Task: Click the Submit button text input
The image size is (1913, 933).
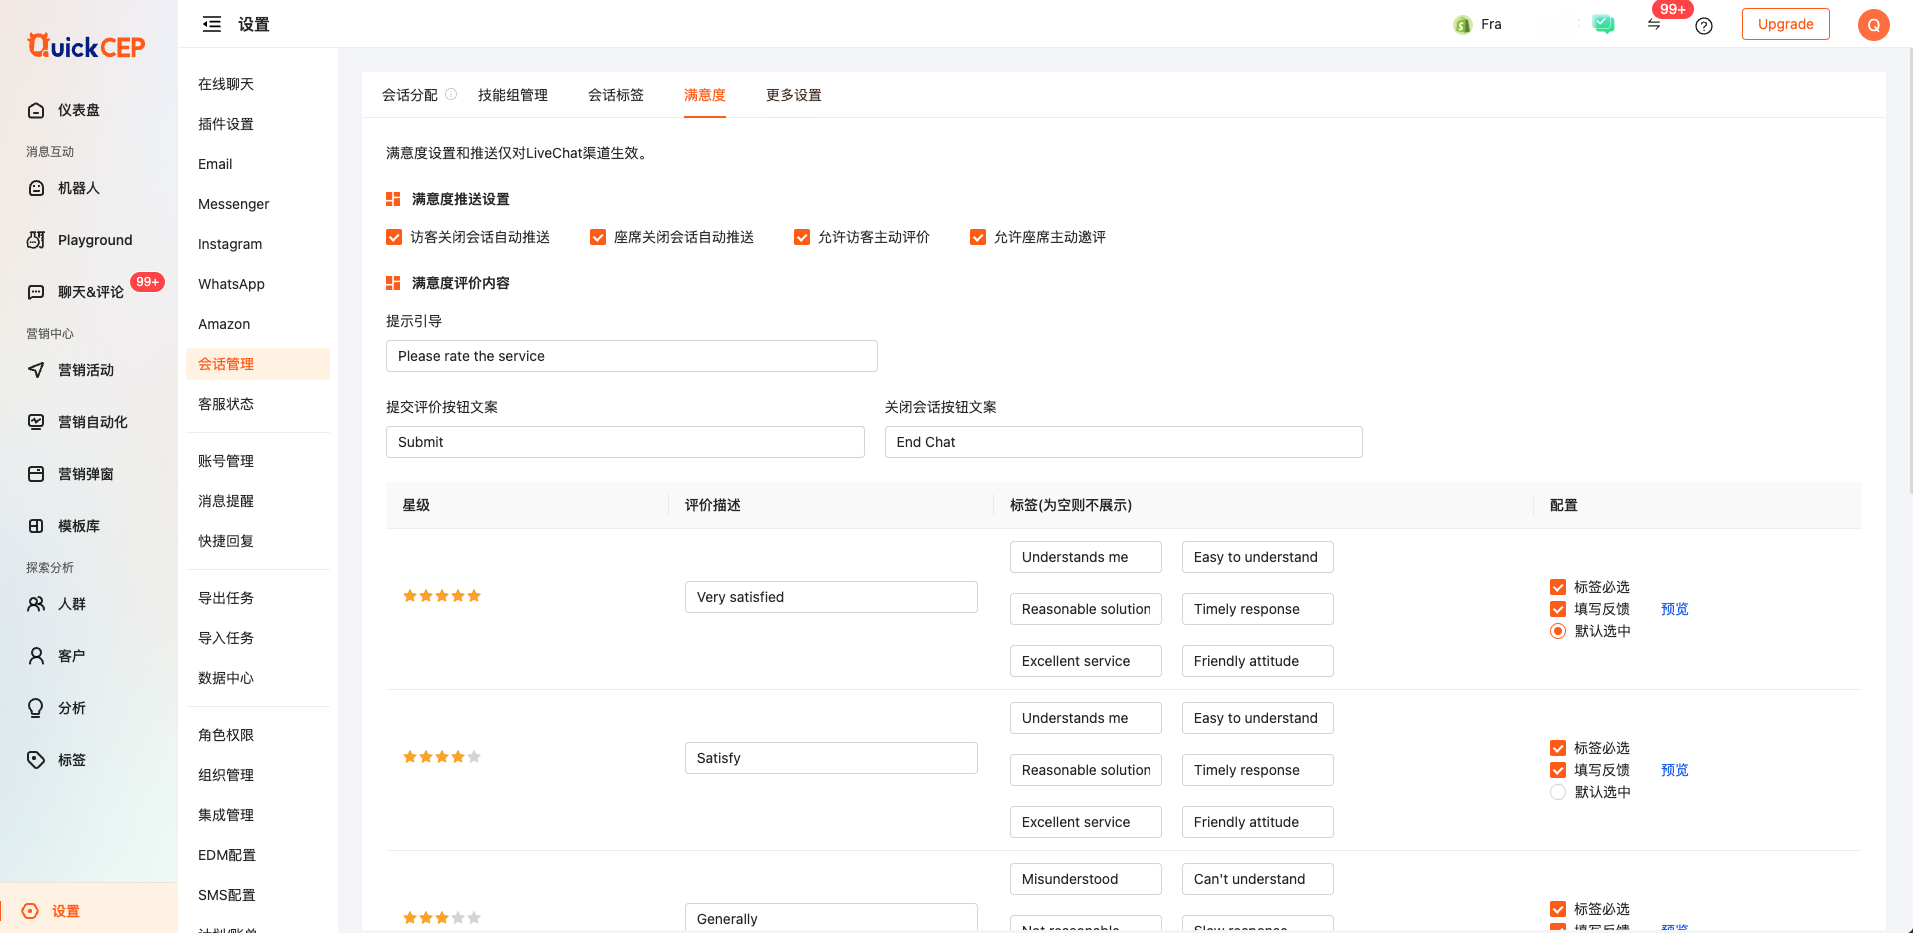Action: click(x=625, y=442)
